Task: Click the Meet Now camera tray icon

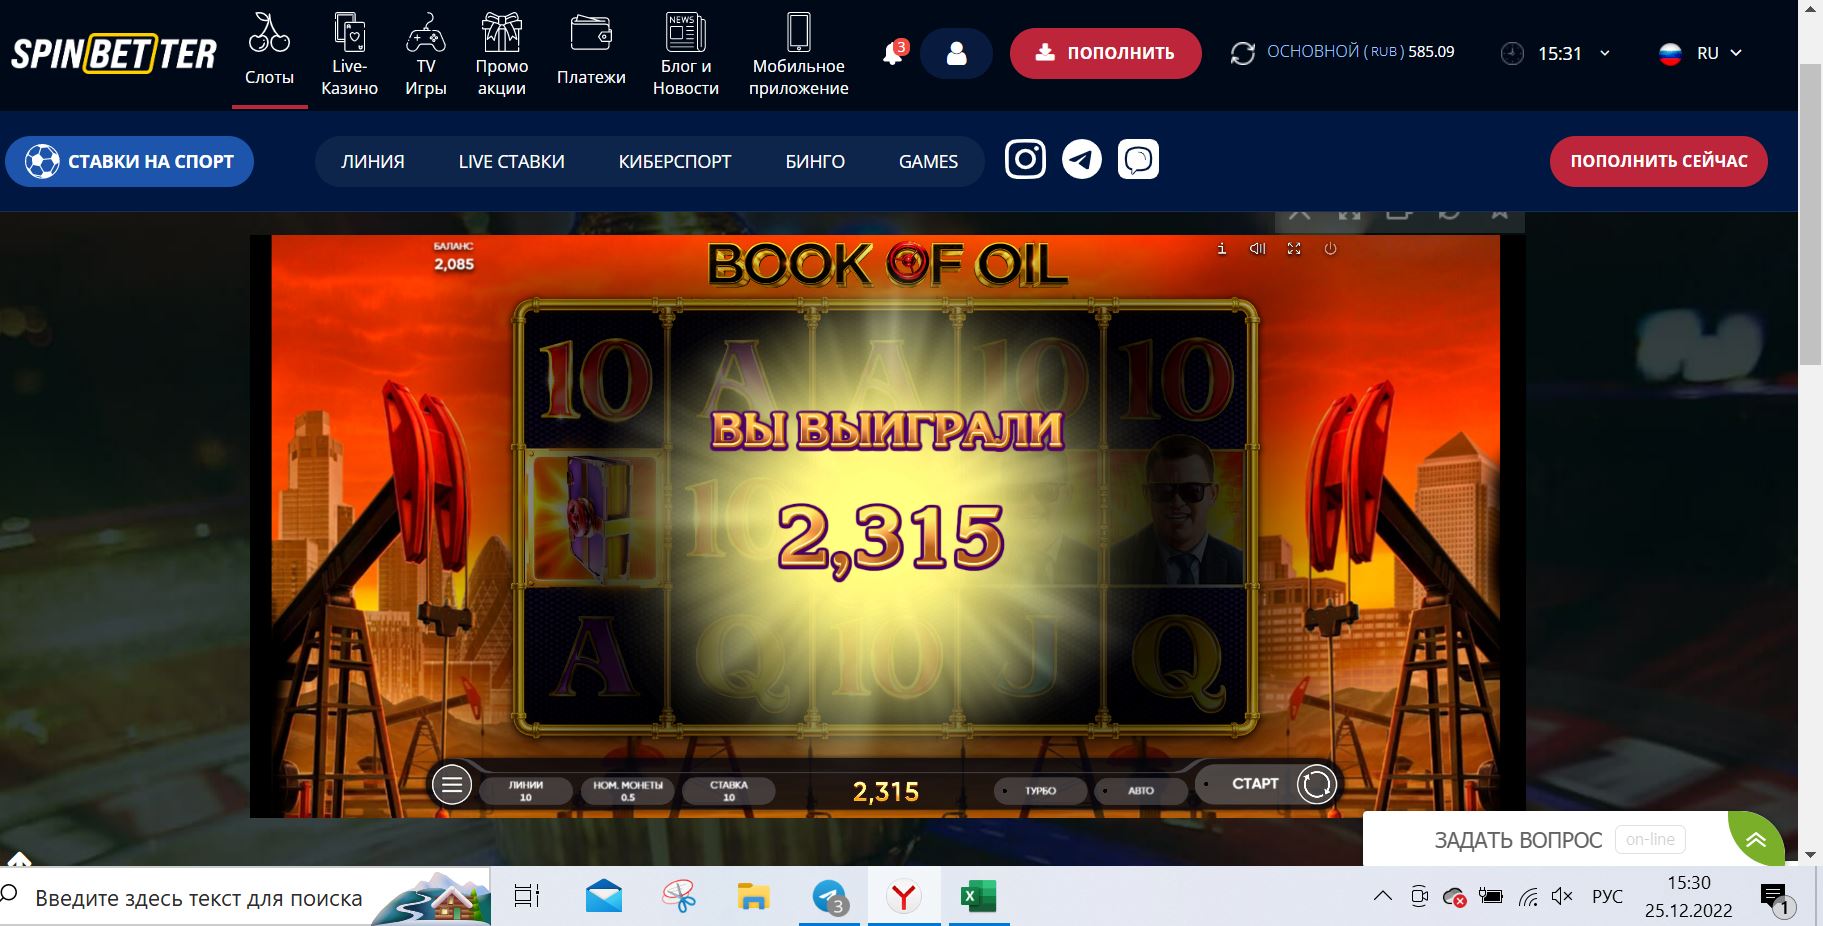Action: tap(1419, 897)
